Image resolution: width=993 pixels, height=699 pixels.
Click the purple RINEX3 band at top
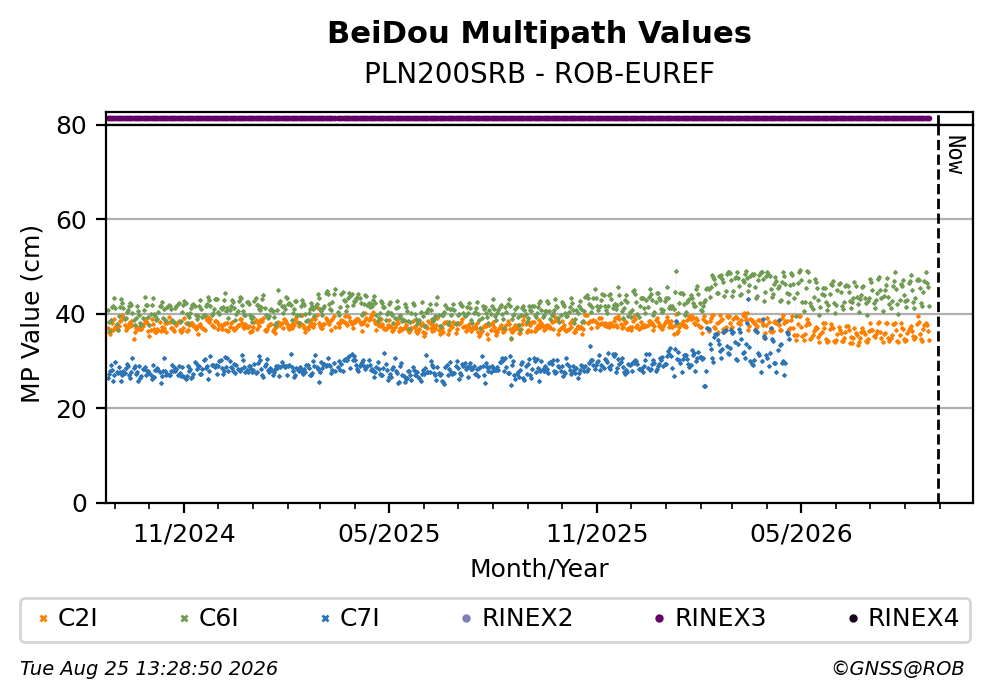(x=519, y=118)
